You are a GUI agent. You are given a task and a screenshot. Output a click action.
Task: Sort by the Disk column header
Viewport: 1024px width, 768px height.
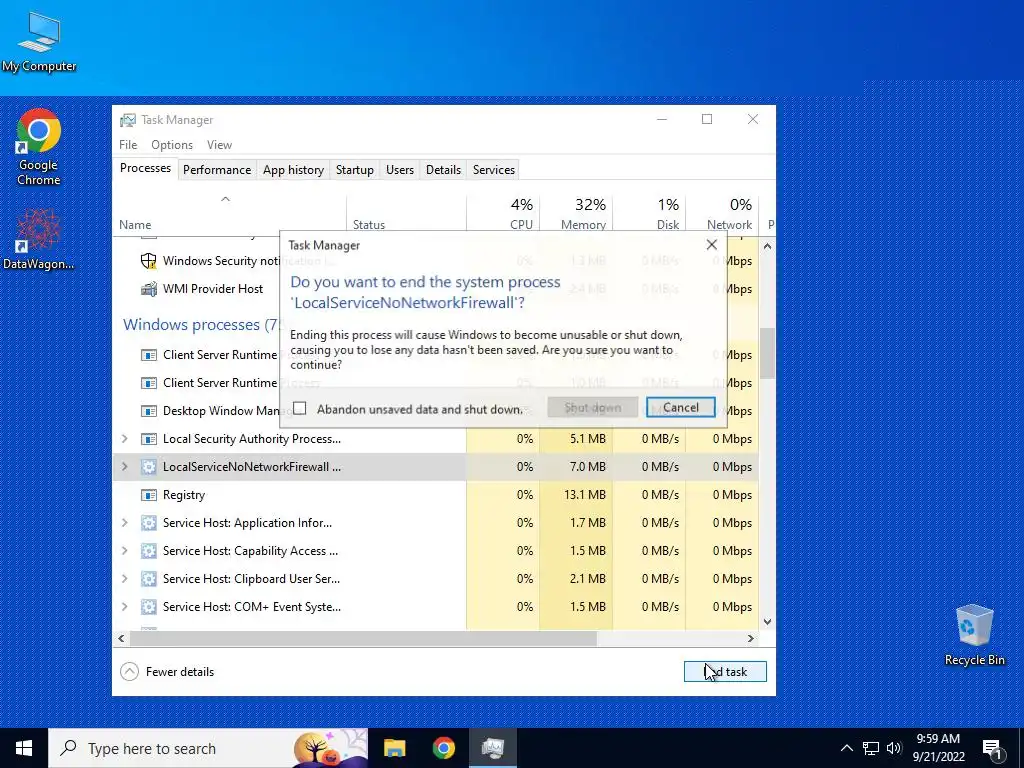click(x=649, y=214)
